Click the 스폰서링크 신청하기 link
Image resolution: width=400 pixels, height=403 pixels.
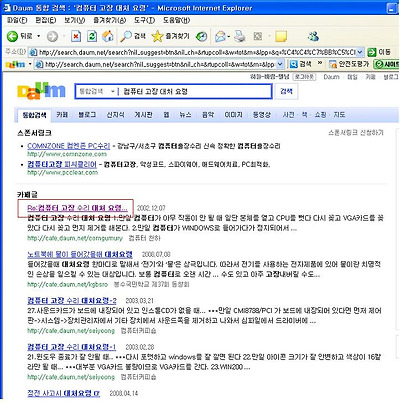356,133
